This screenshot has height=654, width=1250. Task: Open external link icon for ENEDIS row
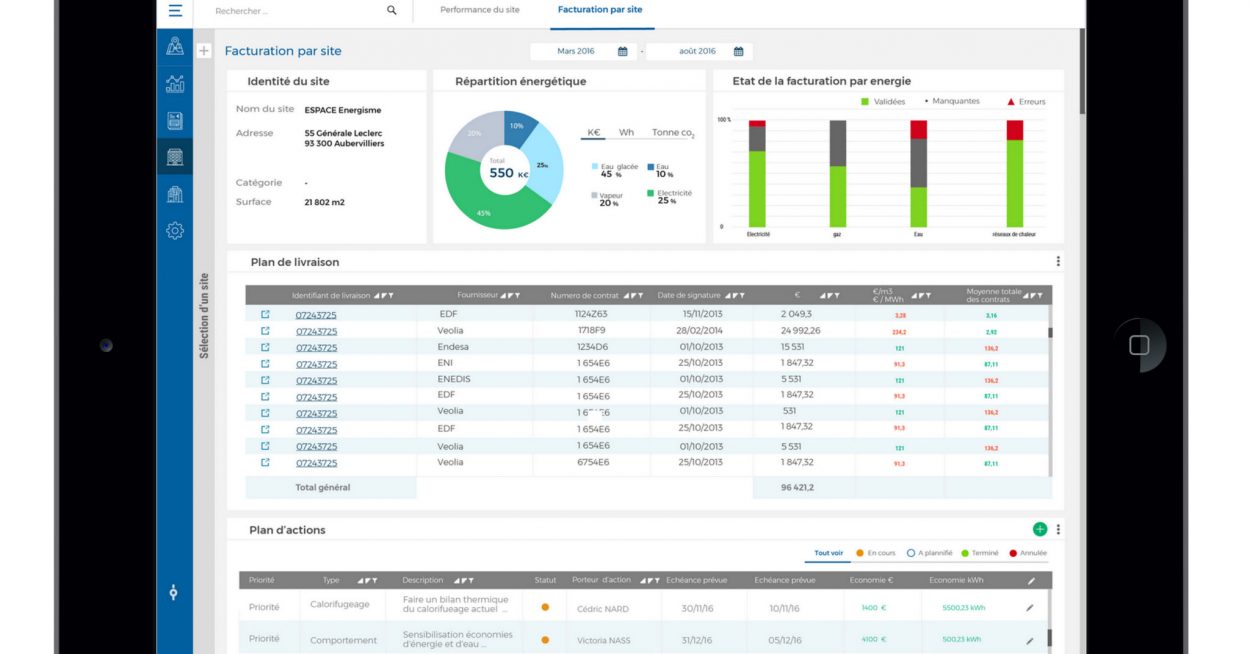tap(265, 380)
